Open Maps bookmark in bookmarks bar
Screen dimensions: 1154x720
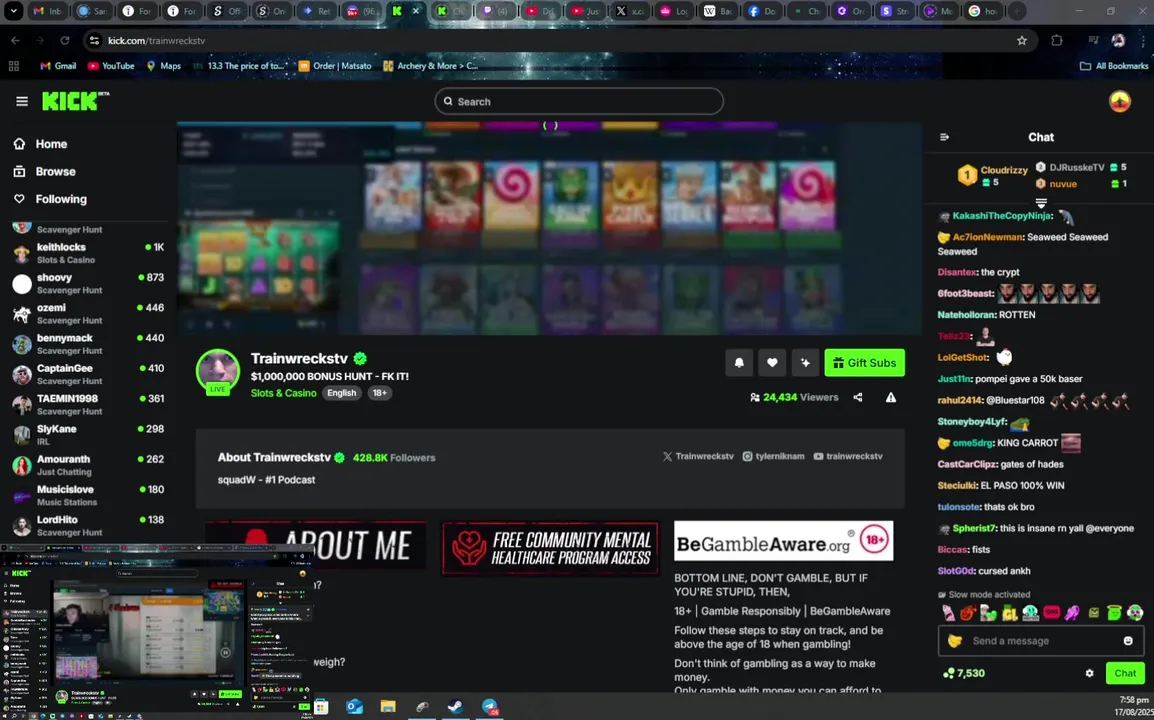click(163, 66)
